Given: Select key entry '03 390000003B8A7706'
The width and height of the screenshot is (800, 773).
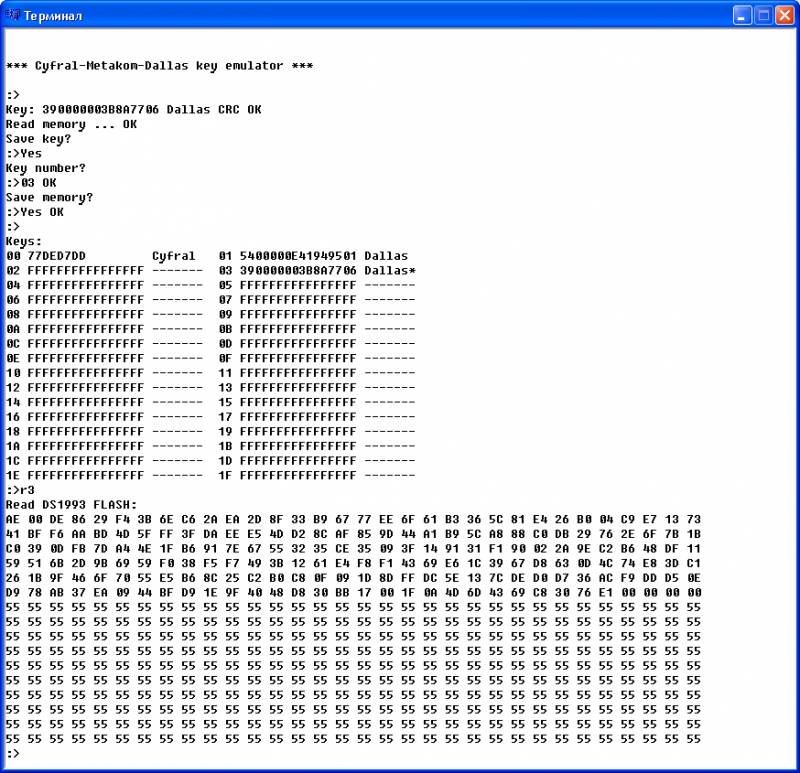Looking at the screenshot, I should pyautogui.click(x=287, y=270).
